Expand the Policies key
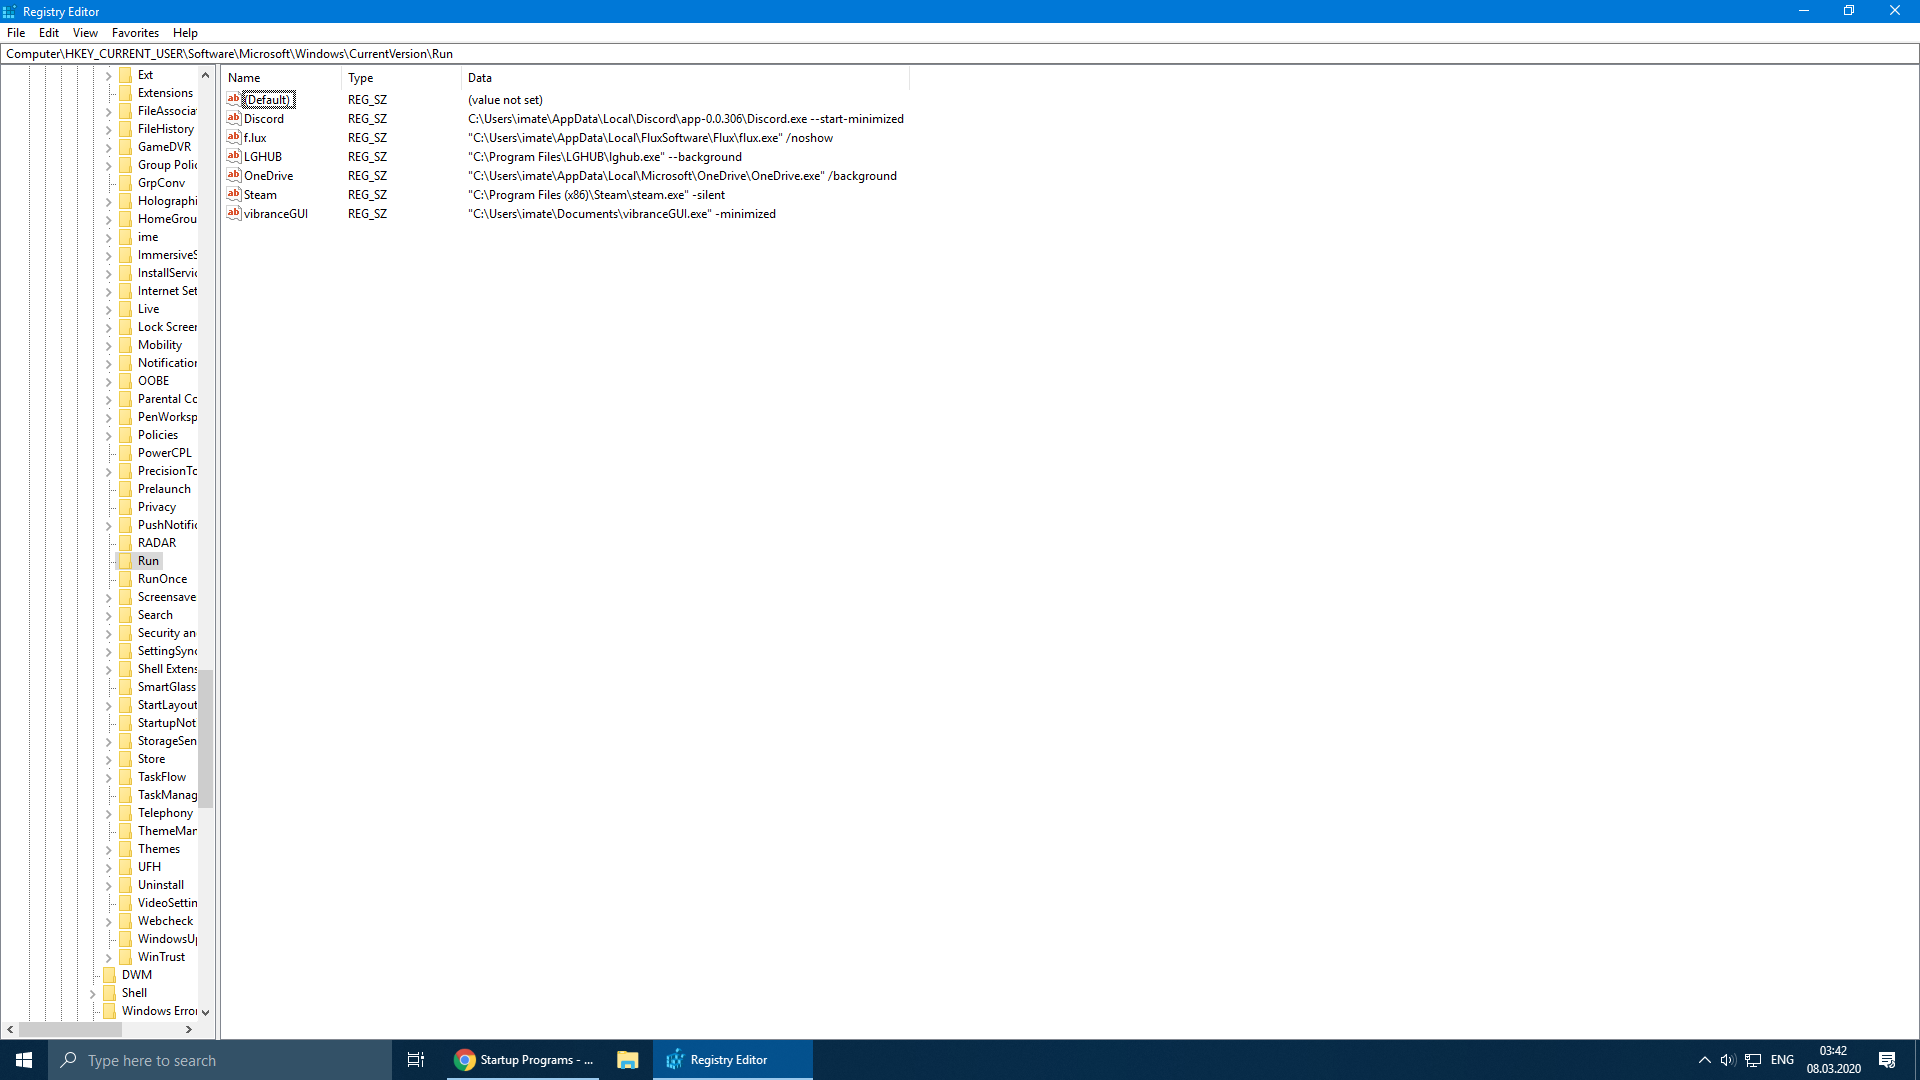Screen dimensions: 1920x1080 pyautogui.click(x=108, y=436)
